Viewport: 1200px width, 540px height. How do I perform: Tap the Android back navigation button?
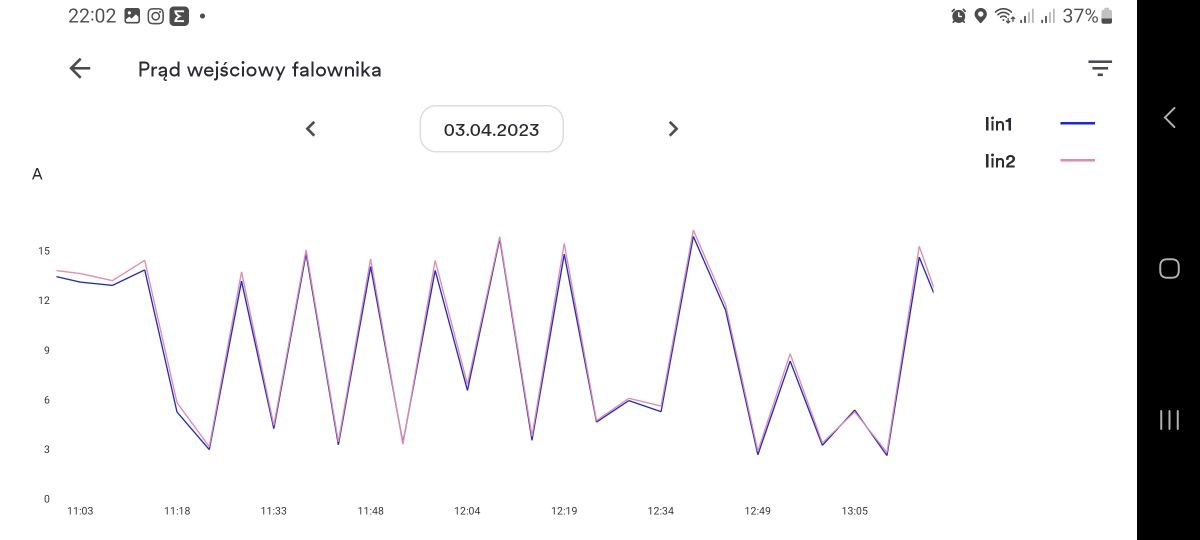[x=1169, y=117]
